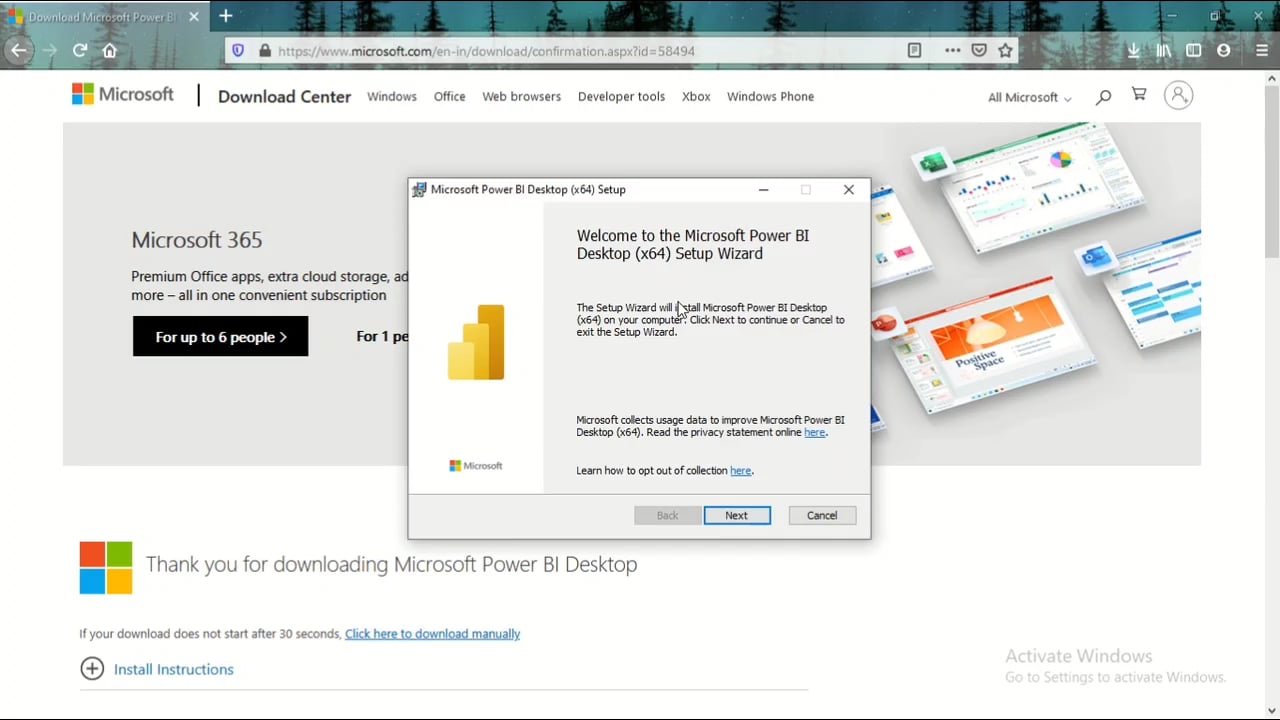Open the Firefox account icon
The width and height of the screenshot is (1280, 720).
[1224, 50]
